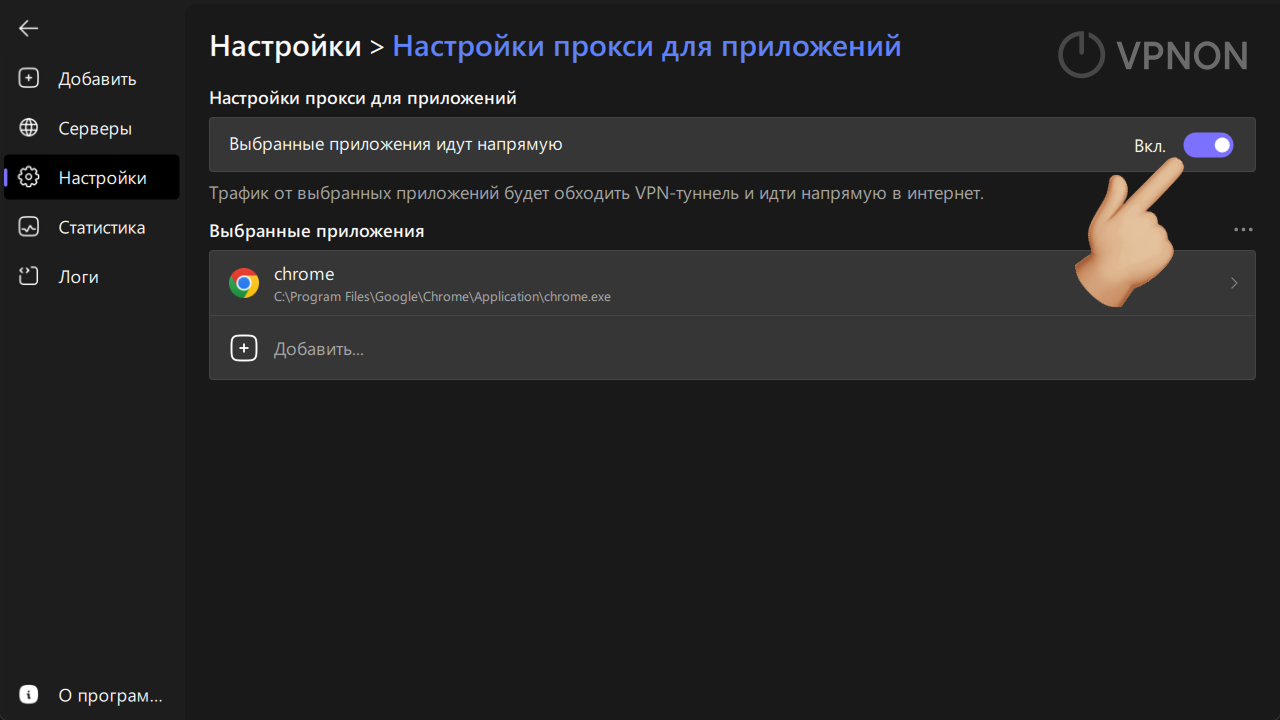Click the Chrome browser icon
The image size is (1280, 720).
point(244,283)
